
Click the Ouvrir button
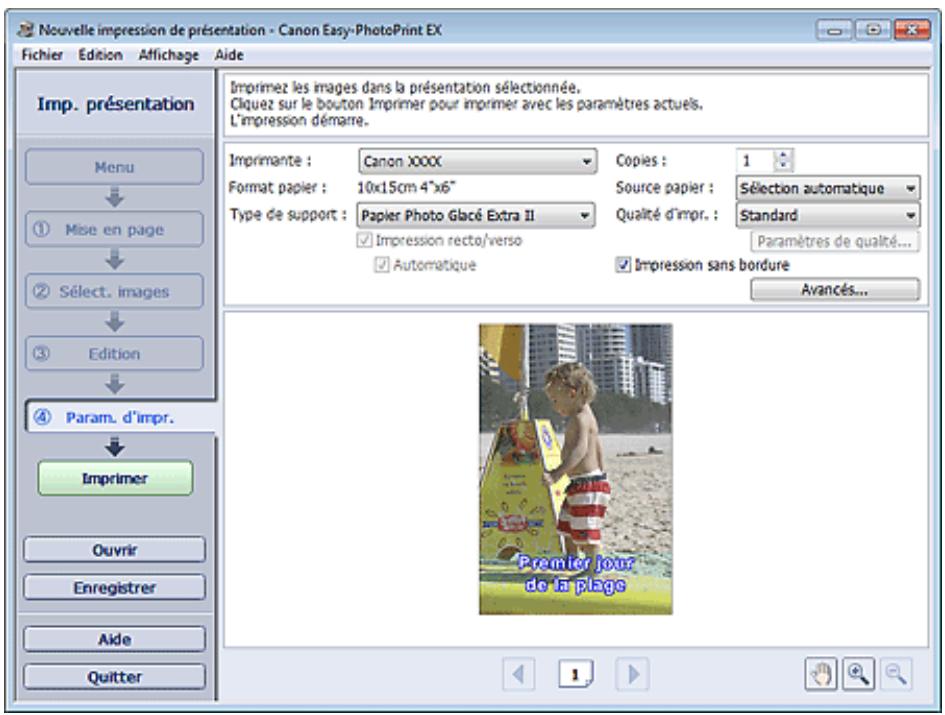point(115,550)
